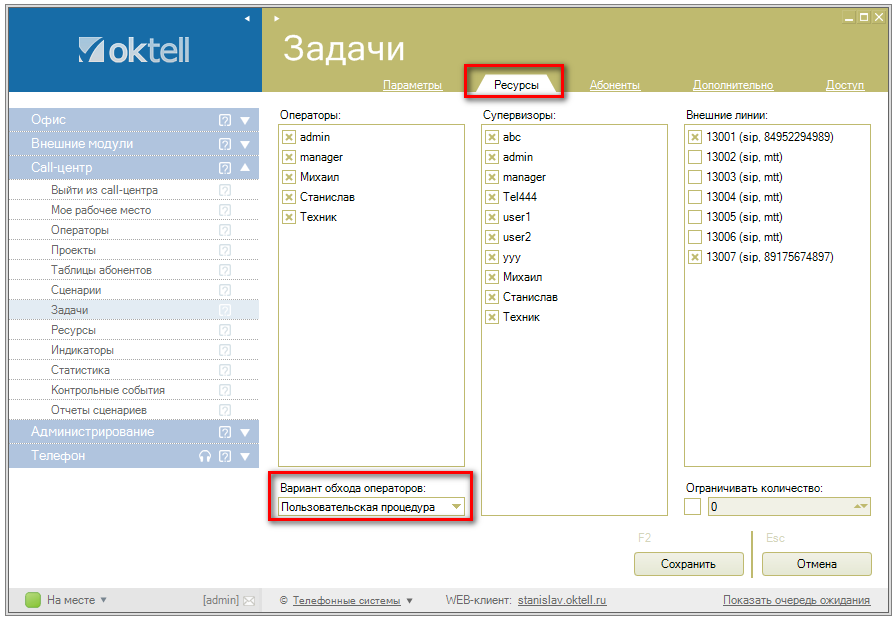This screenshot has width=896, height=620.
Task: Click help icon next to Внешние модули
Action: click(x=225, y=144)
